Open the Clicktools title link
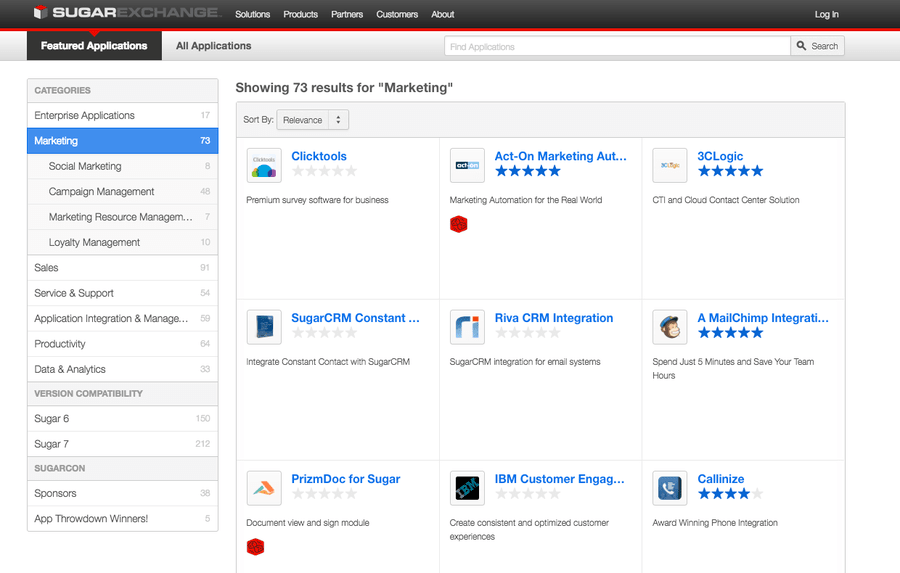Screen dimensions: 900x573 pos(319,156)
